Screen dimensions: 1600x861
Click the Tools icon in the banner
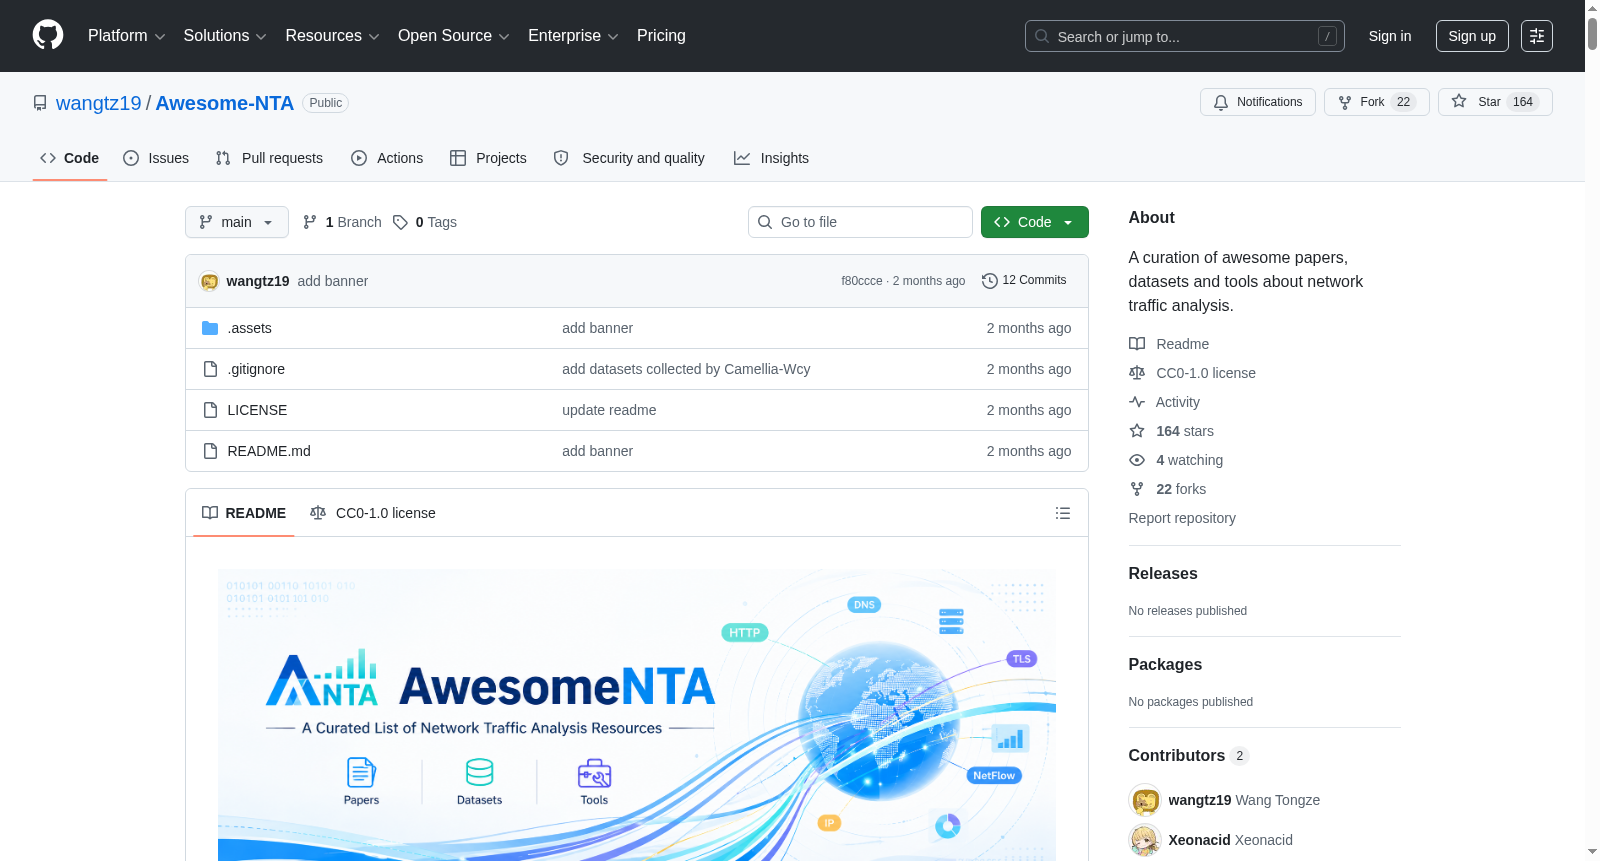click(x=594, y=773)
